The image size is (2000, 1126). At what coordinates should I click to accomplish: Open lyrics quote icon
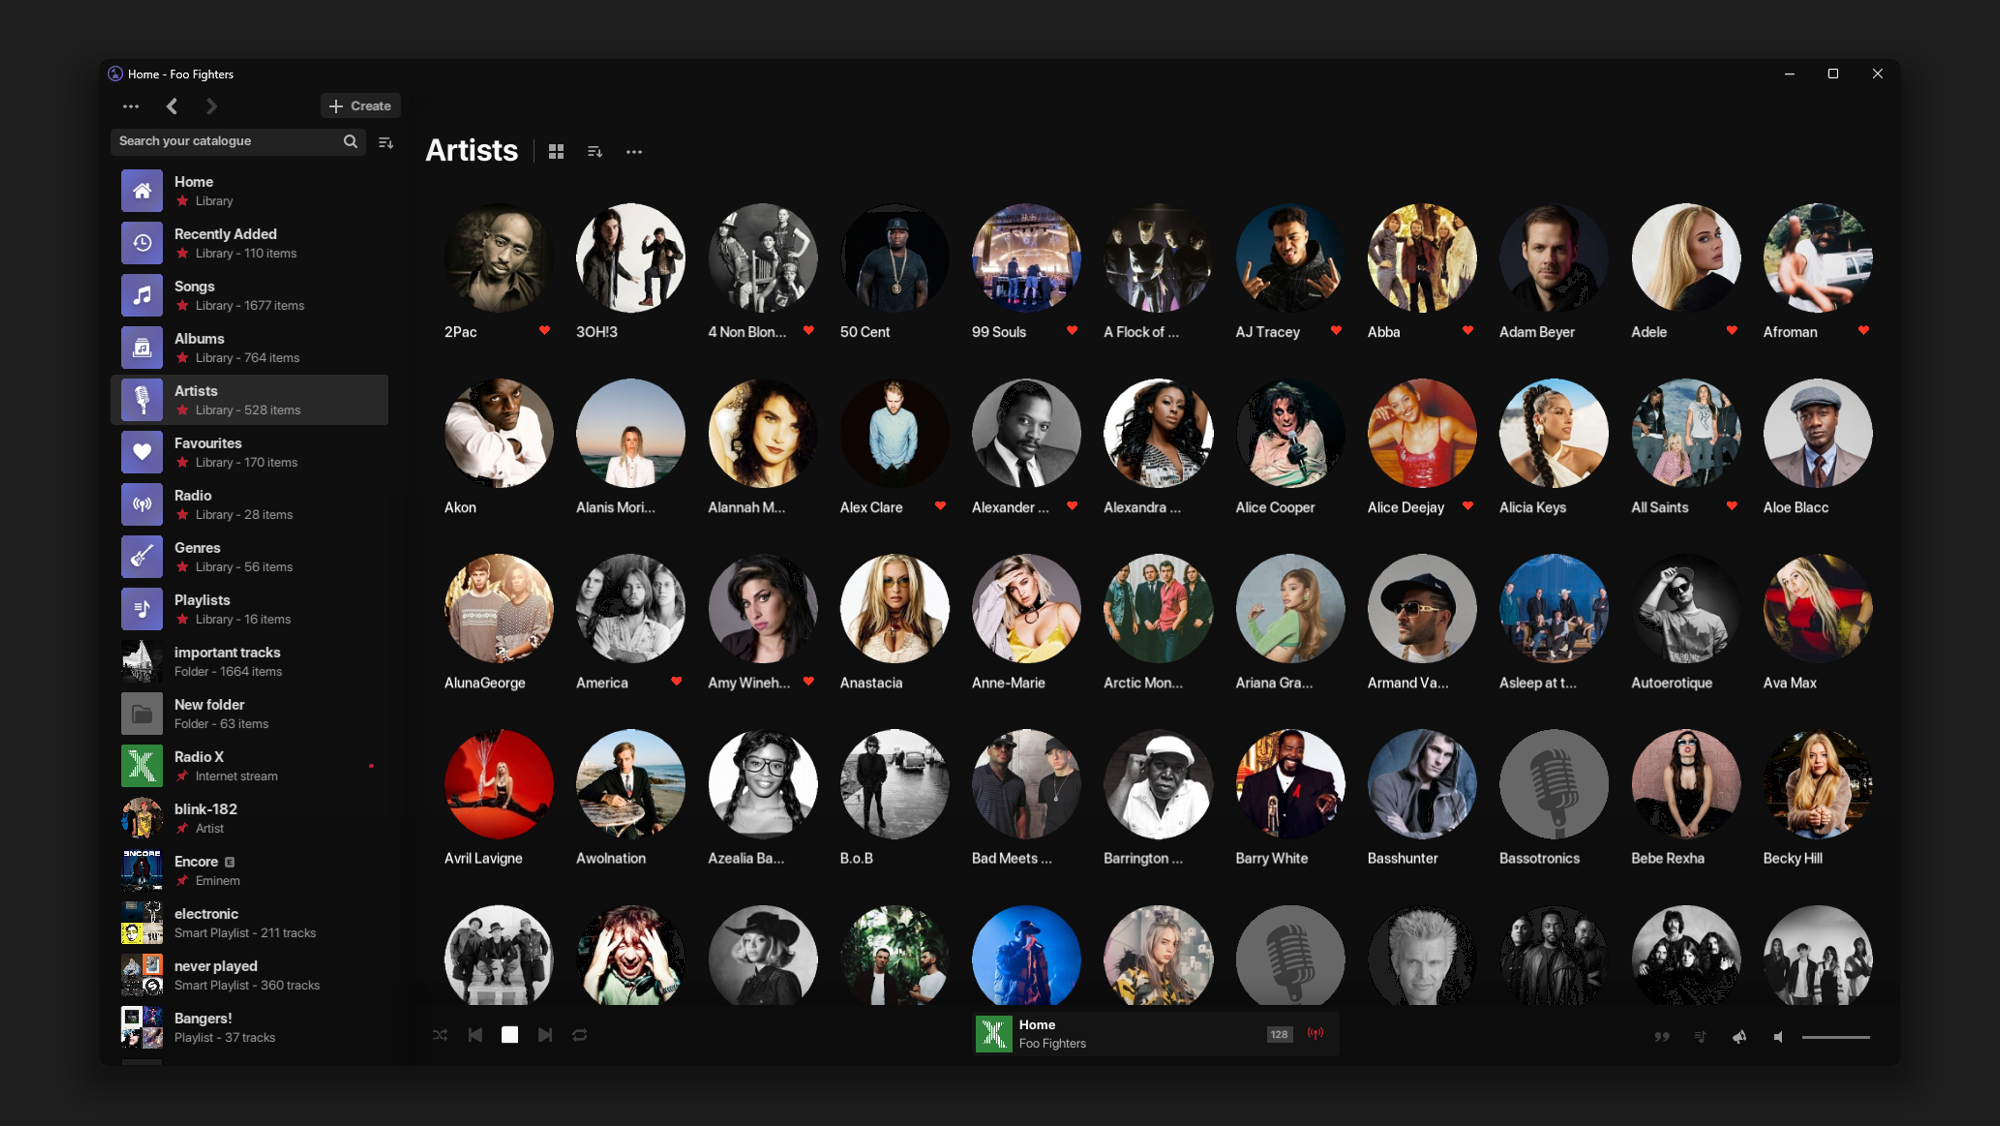(x=1662, y=1037)
